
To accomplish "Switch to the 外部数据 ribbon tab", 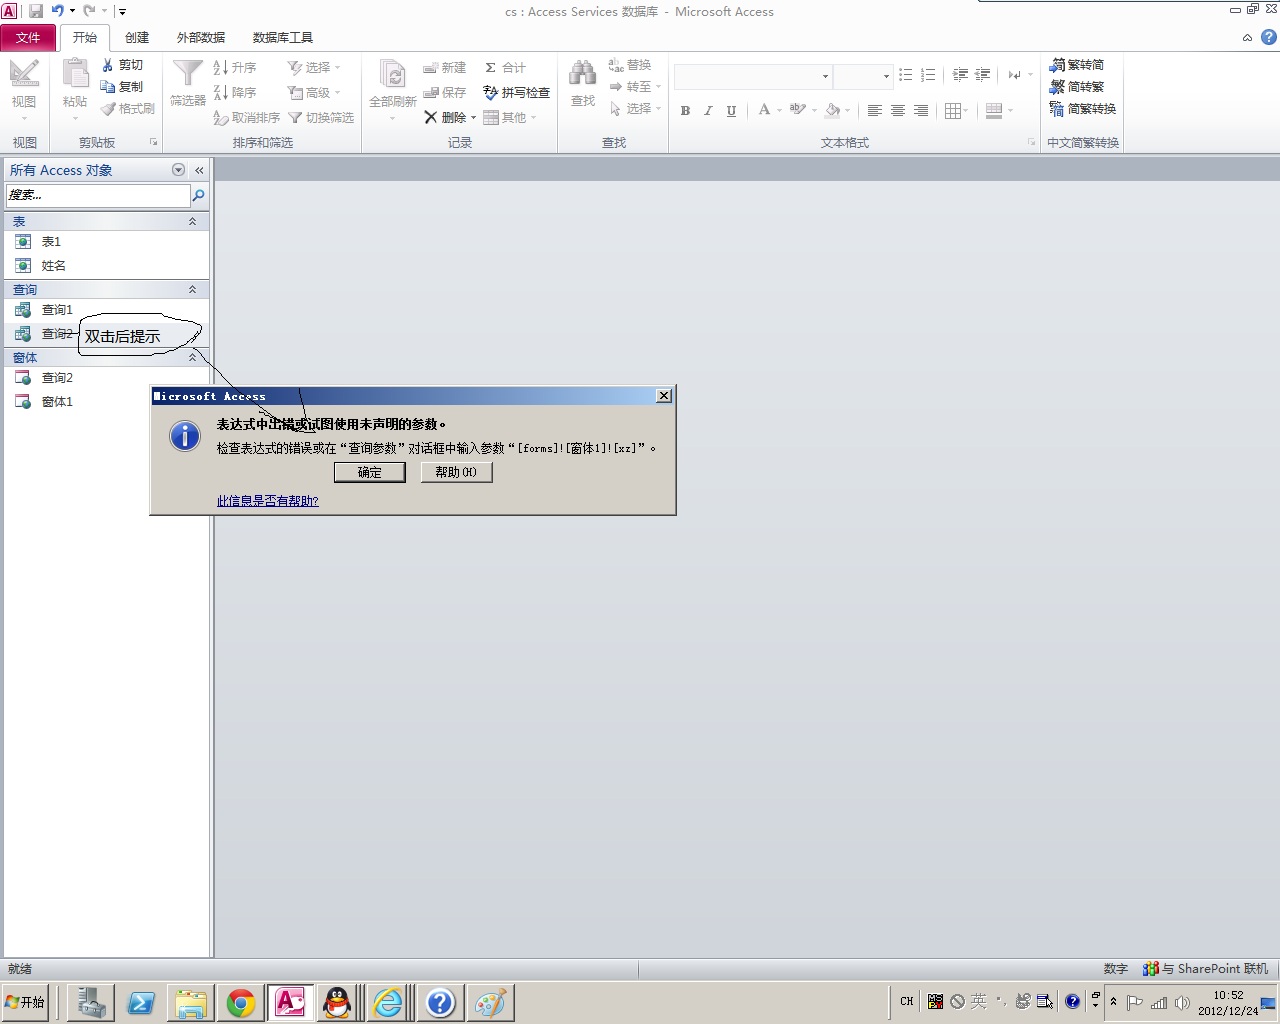I will coord(201,37).
